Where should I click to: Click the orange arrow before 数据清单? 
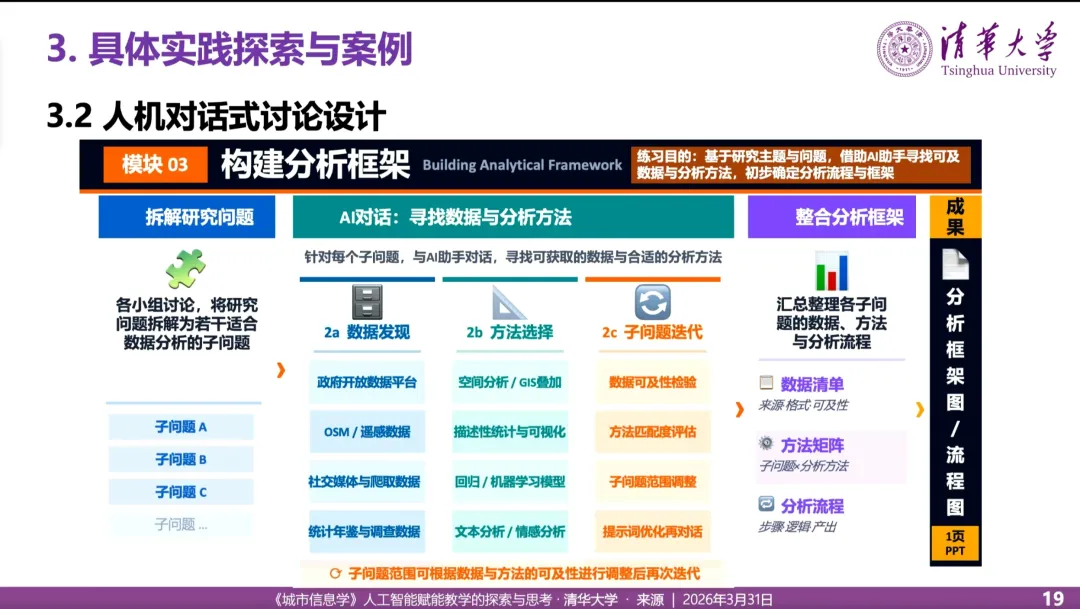pos(740,409)
